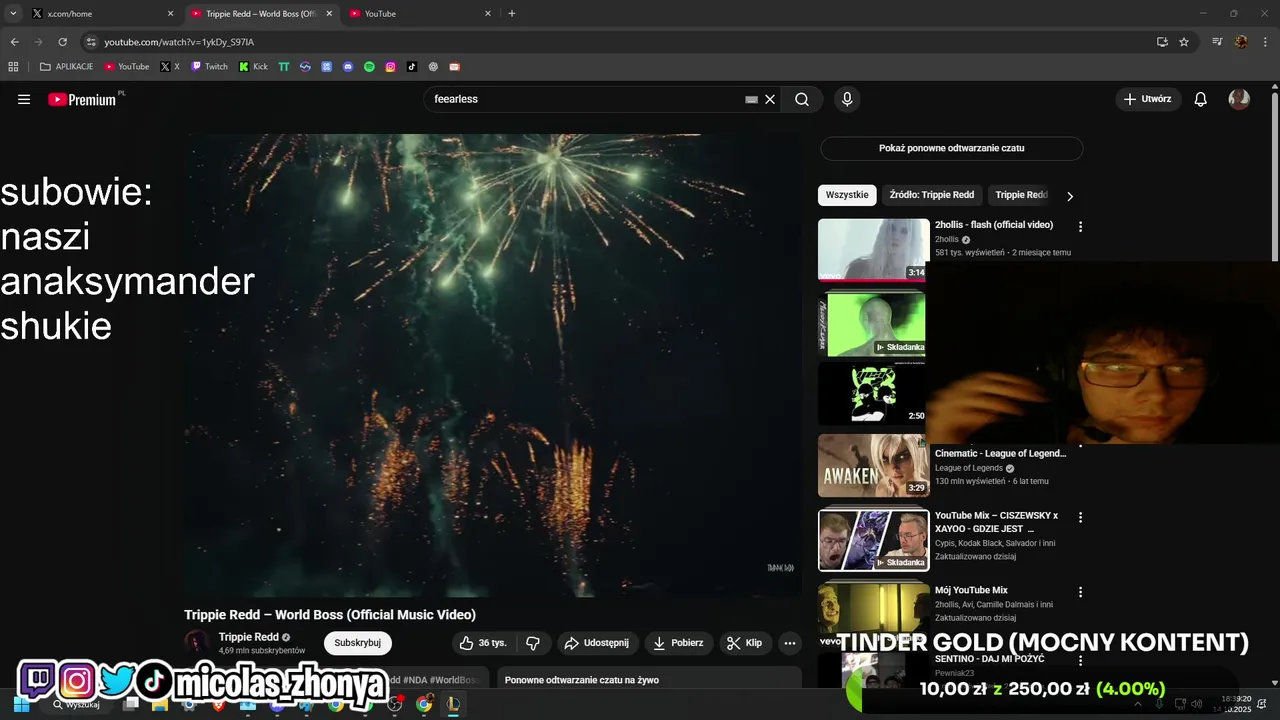Image resolution: width=1280 pixels, height=720 pixels.
Task: Select the truncated 'Trippie Redd' filter chip
Action: [1020, 195]
